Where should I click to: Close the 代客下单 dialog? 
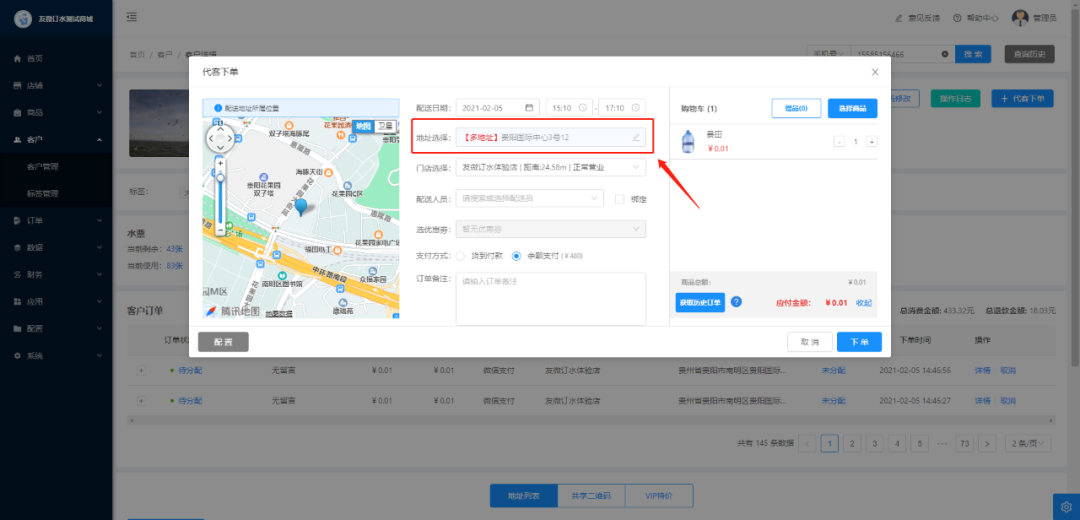pos(875,72)
